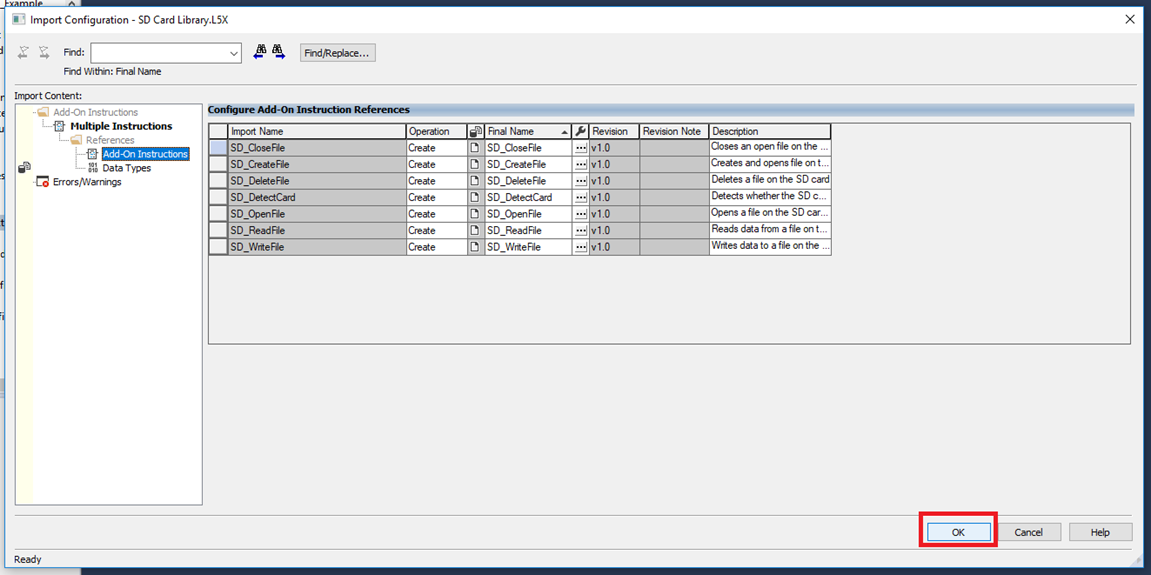1151x575 pixels.
Task: Open the Find combo box dropdown
Action: click(x=234, y=53)
